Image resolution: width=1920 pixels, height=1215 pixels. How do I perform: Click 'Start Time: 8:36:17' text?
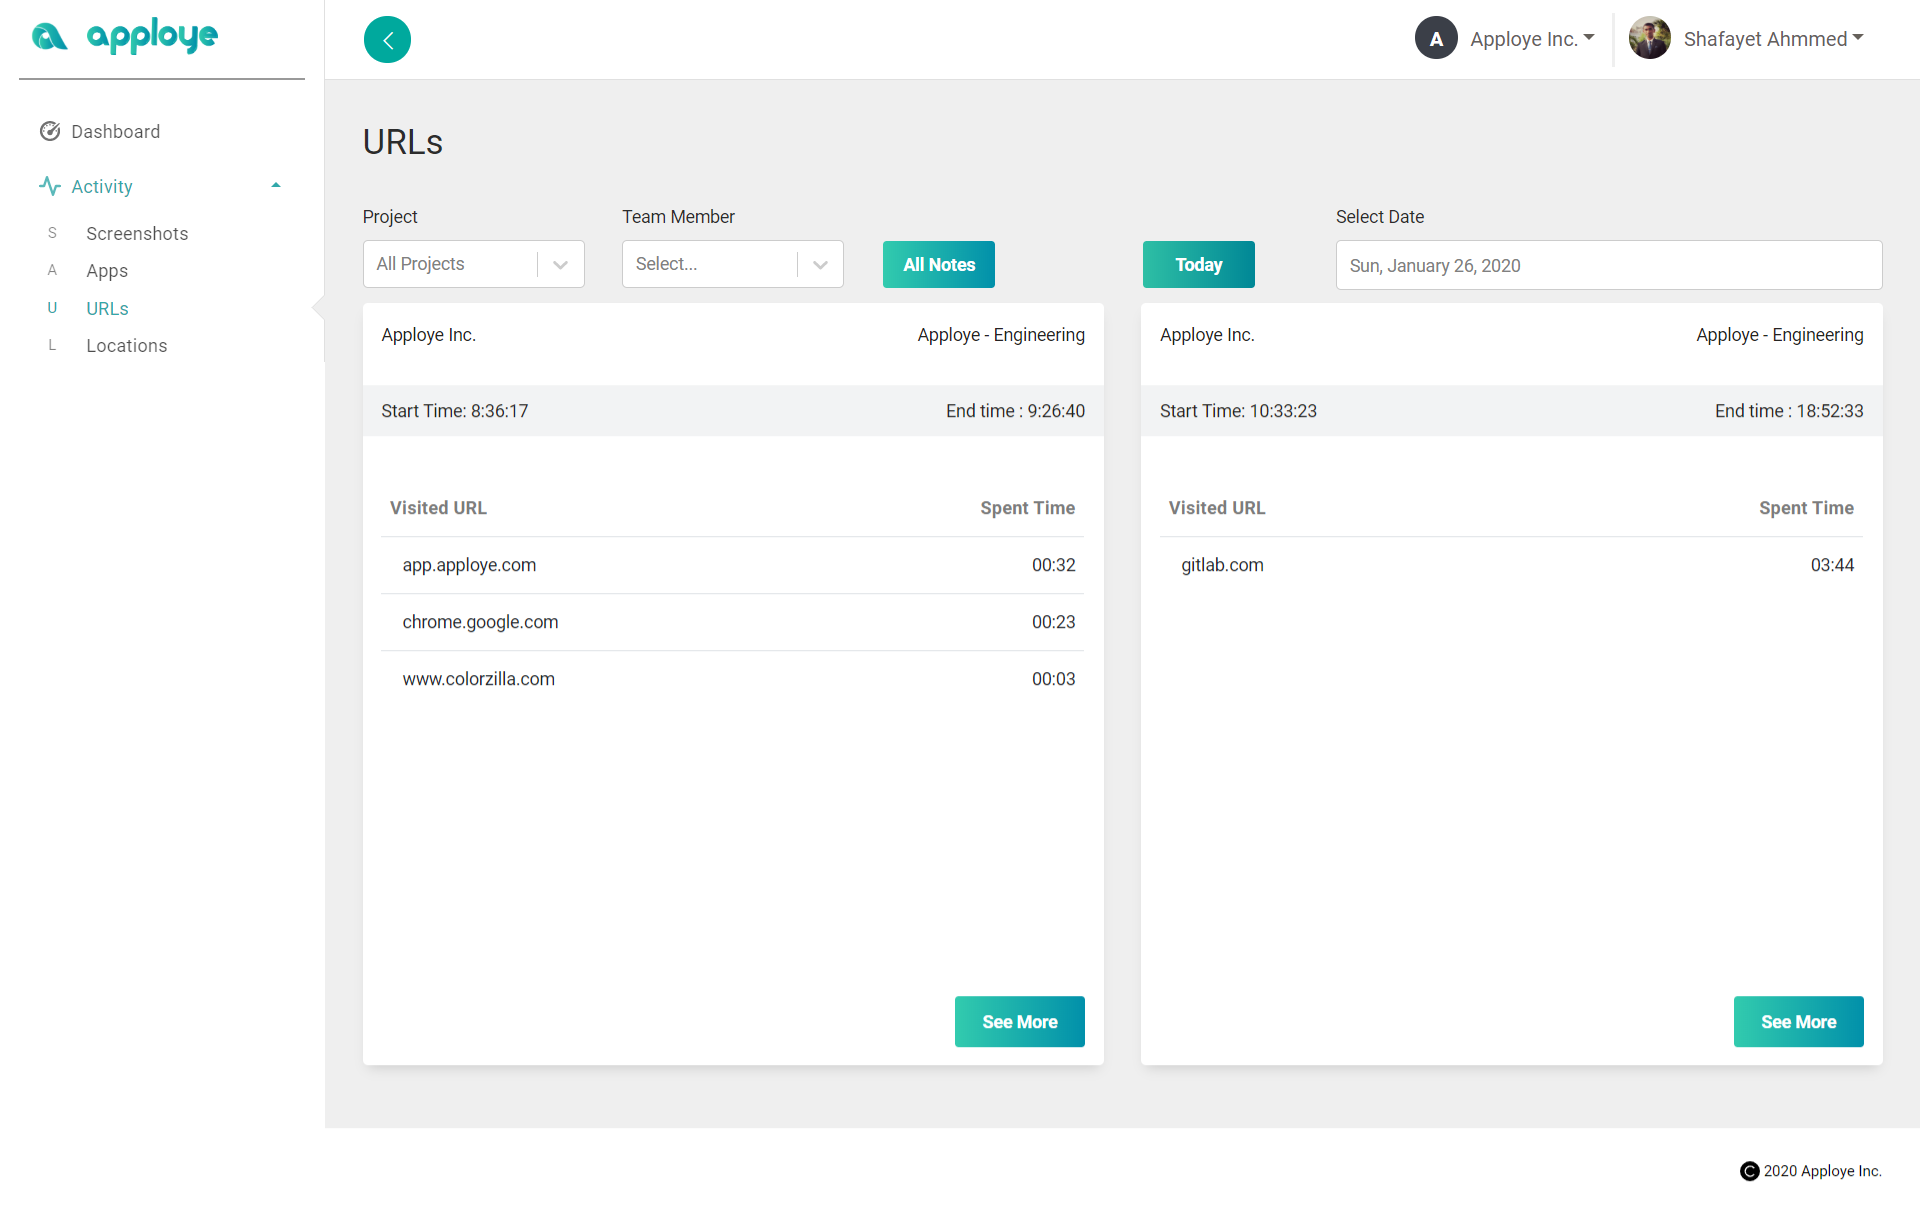pyautogui.click(x=454, y=411)
